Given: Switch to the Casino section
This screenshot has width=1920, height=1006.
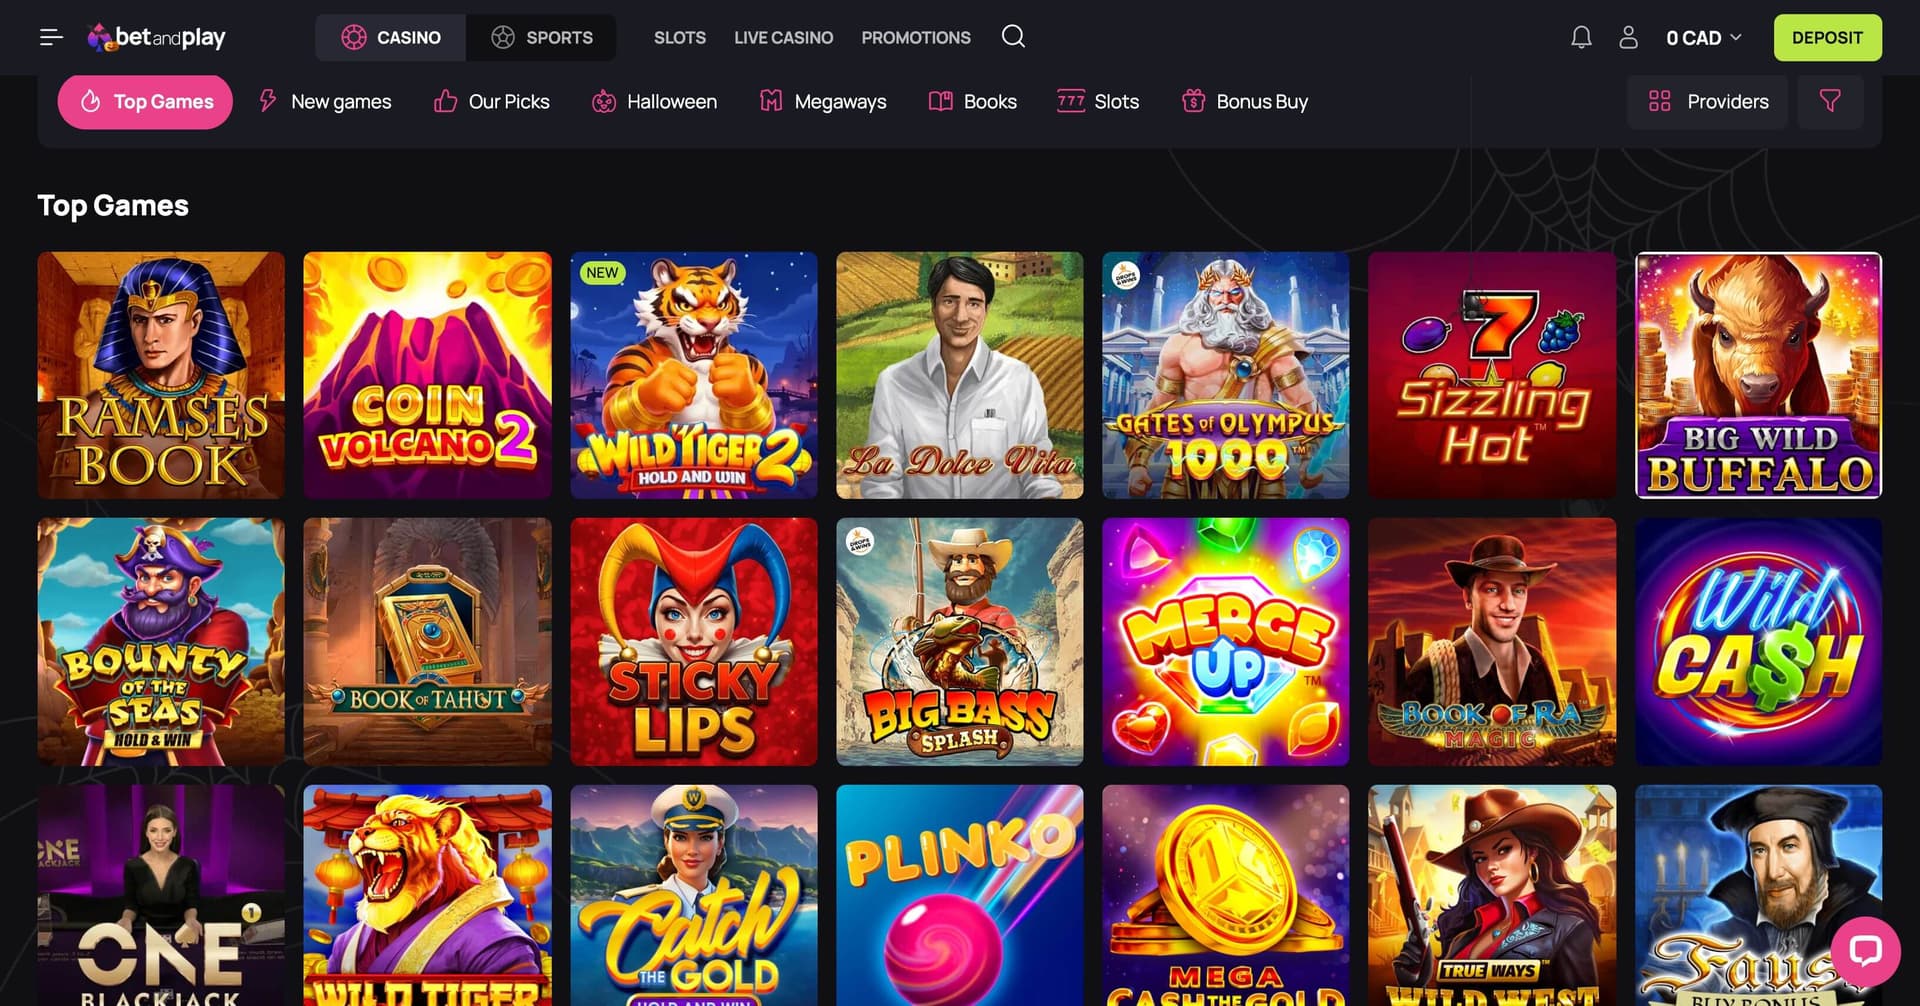Looking at the screenshot, I should [391, 38].
